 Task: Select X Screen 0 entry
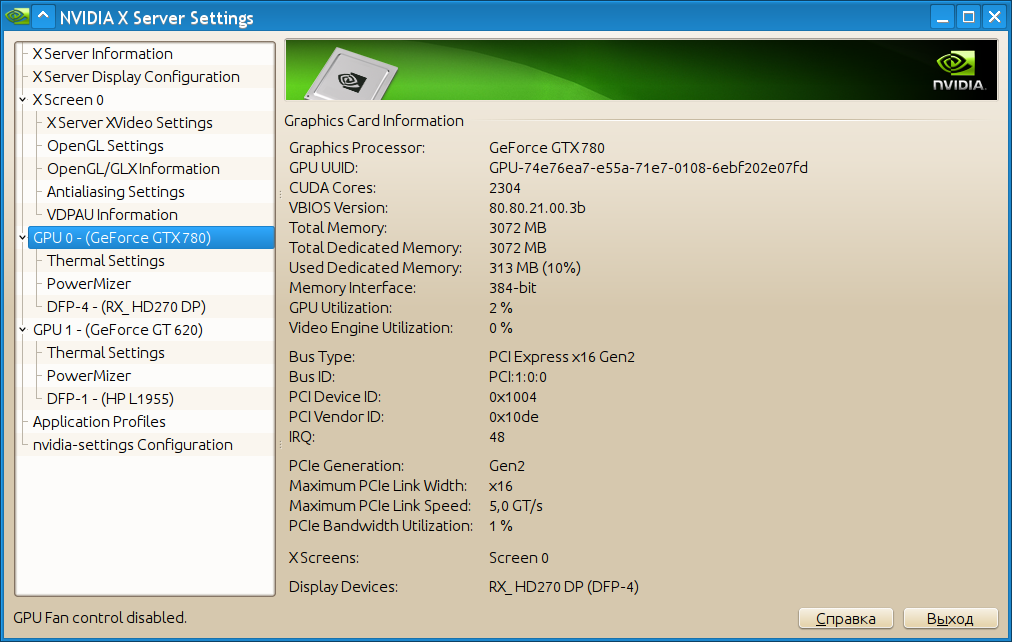tap(68, 100)
